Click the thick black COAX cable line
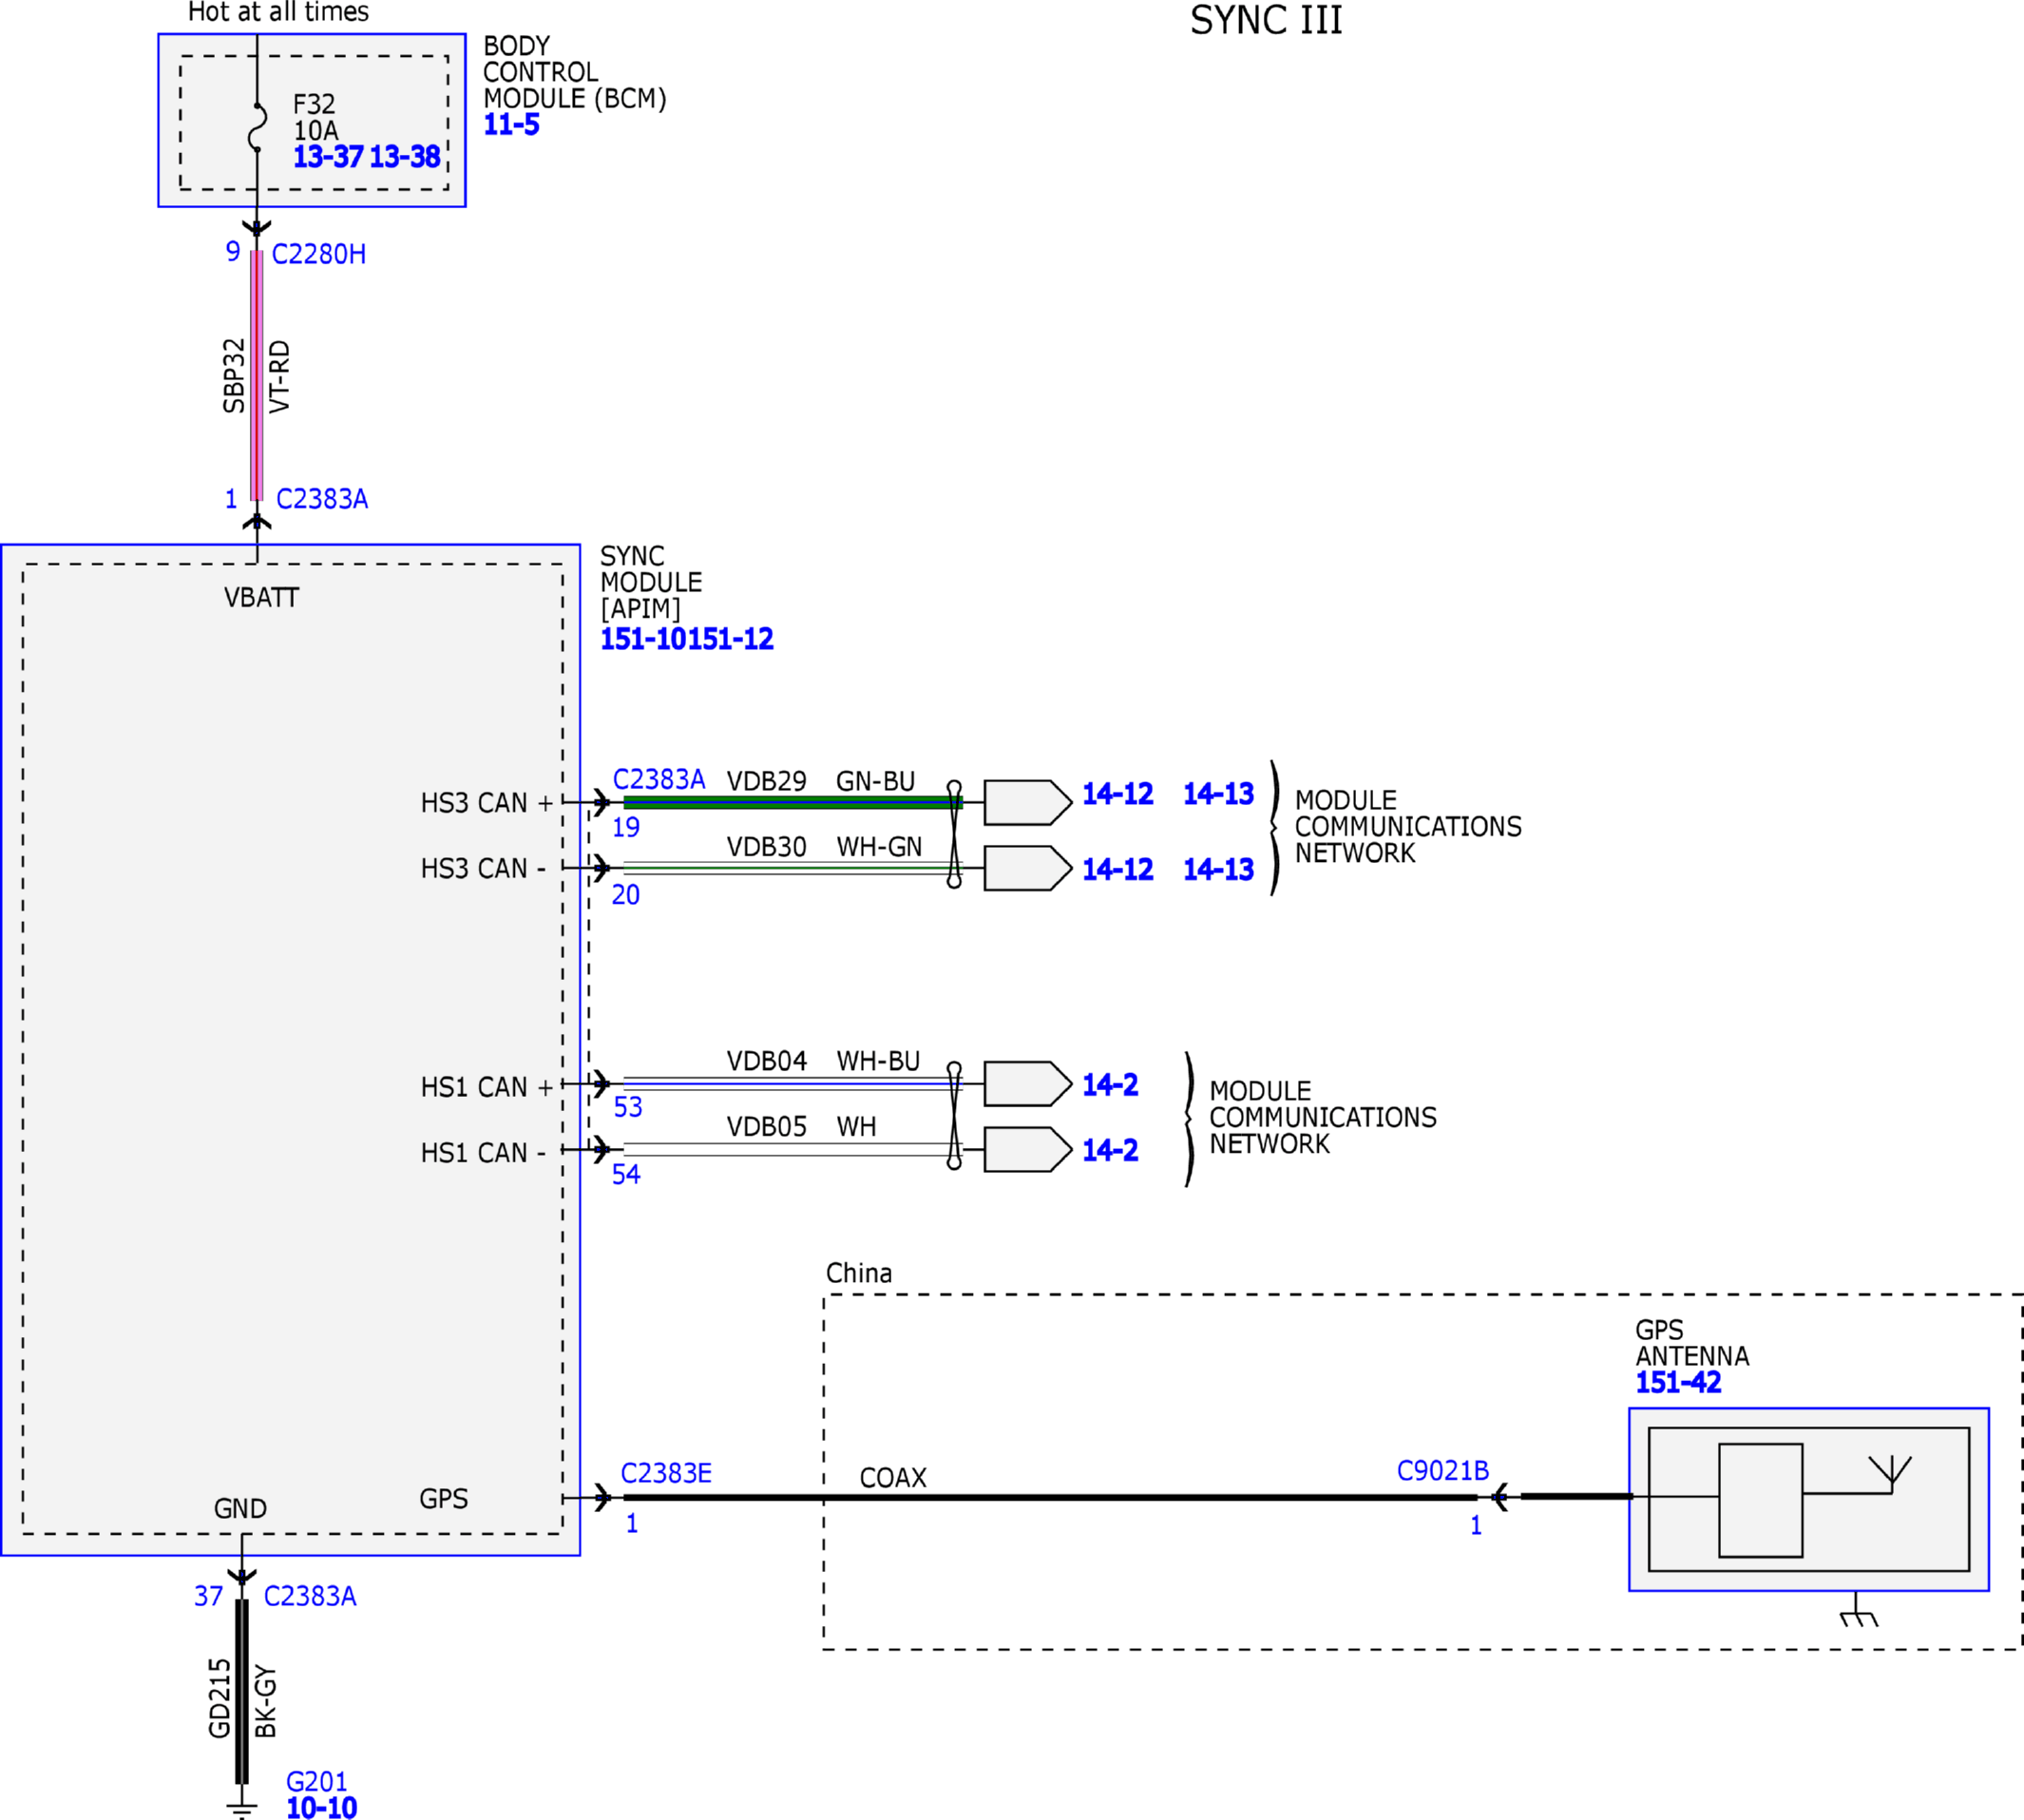 tap(1050, 1497)
